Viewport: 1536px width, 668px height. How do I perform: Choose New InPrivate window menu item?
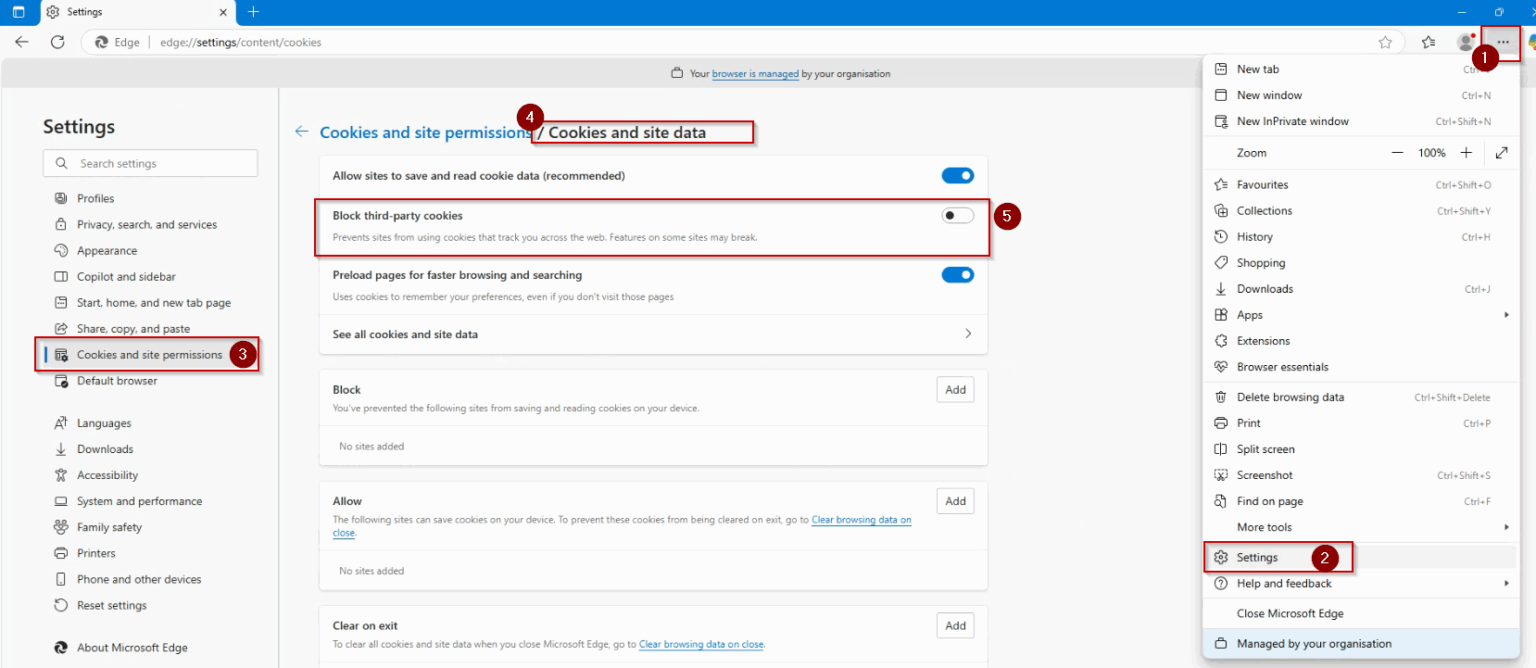(1292, 121)
